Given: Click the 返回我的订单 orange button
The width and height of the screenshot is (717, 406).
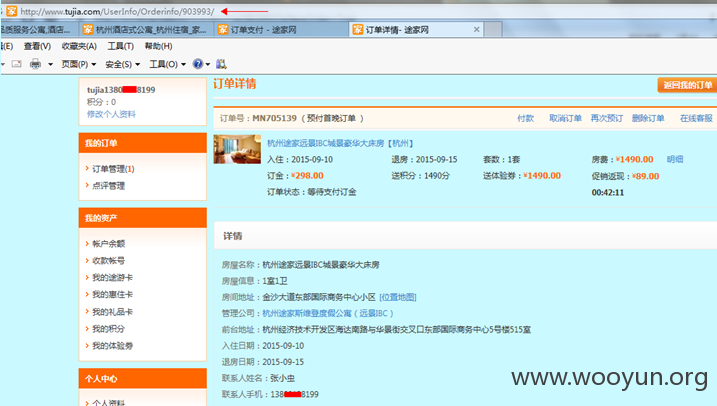Looking at the screenshot, I should click(x=687, y=85).
